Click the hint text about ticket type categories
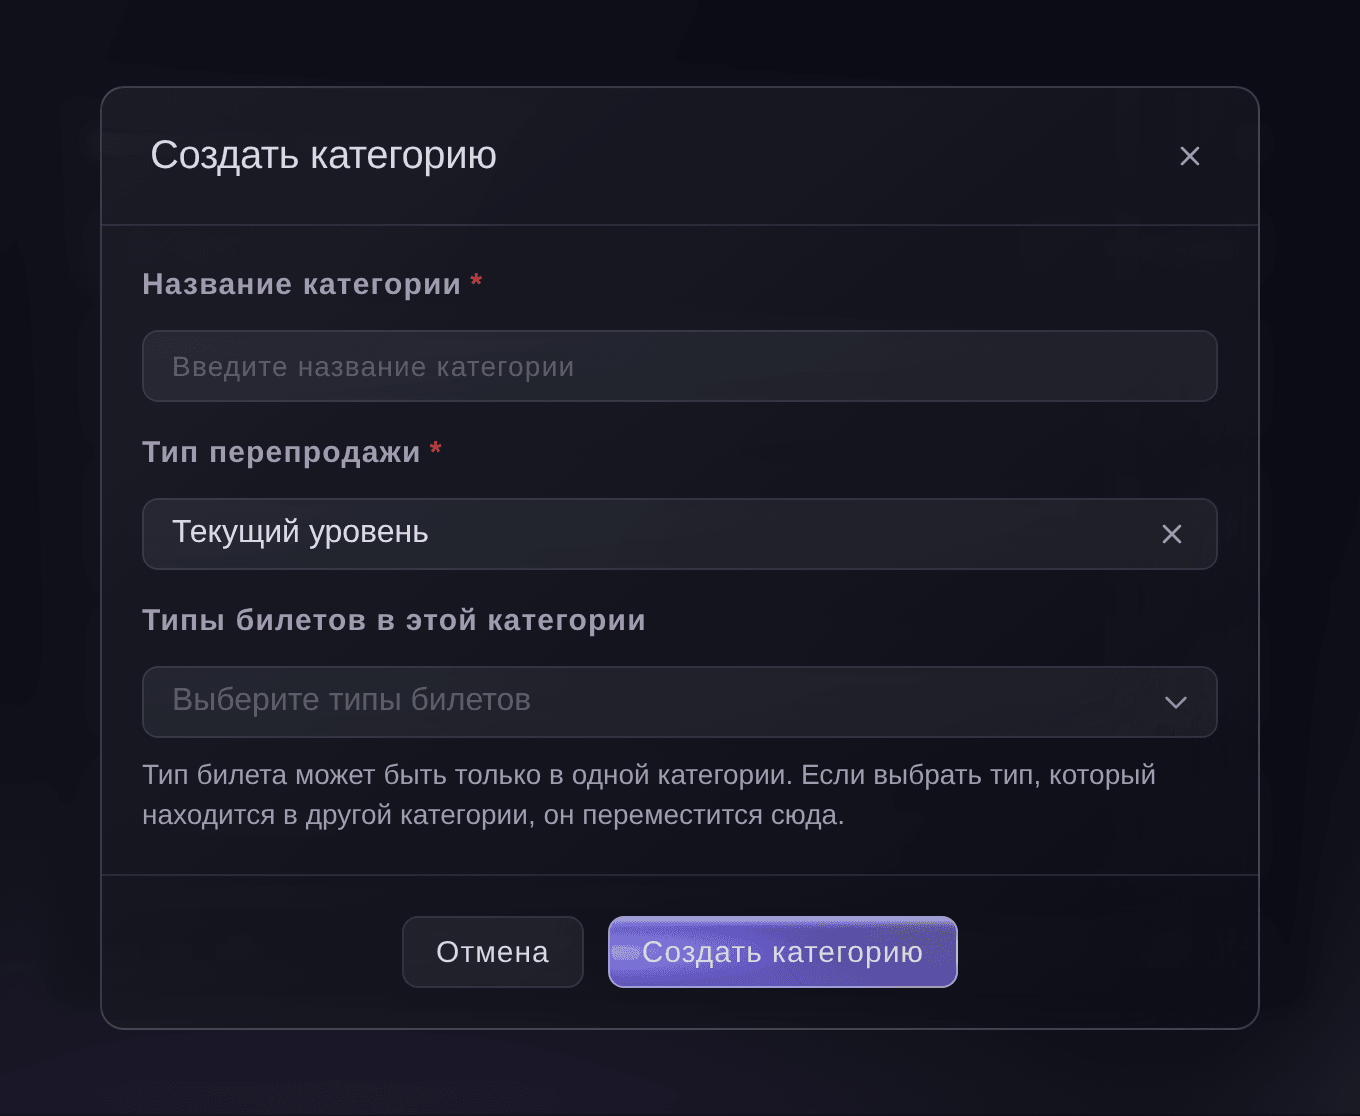Screen dimensions: 1360x1116 coord(649,795)
